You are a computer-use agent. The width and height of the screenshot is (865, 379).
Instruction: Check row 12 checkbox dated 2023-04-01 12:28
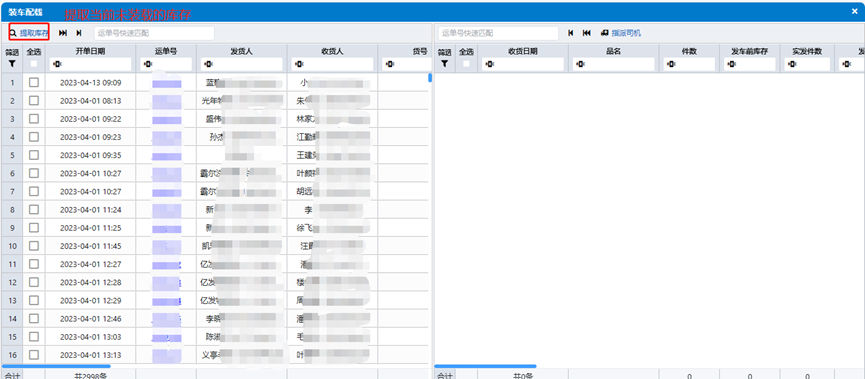tap(34, 282)
